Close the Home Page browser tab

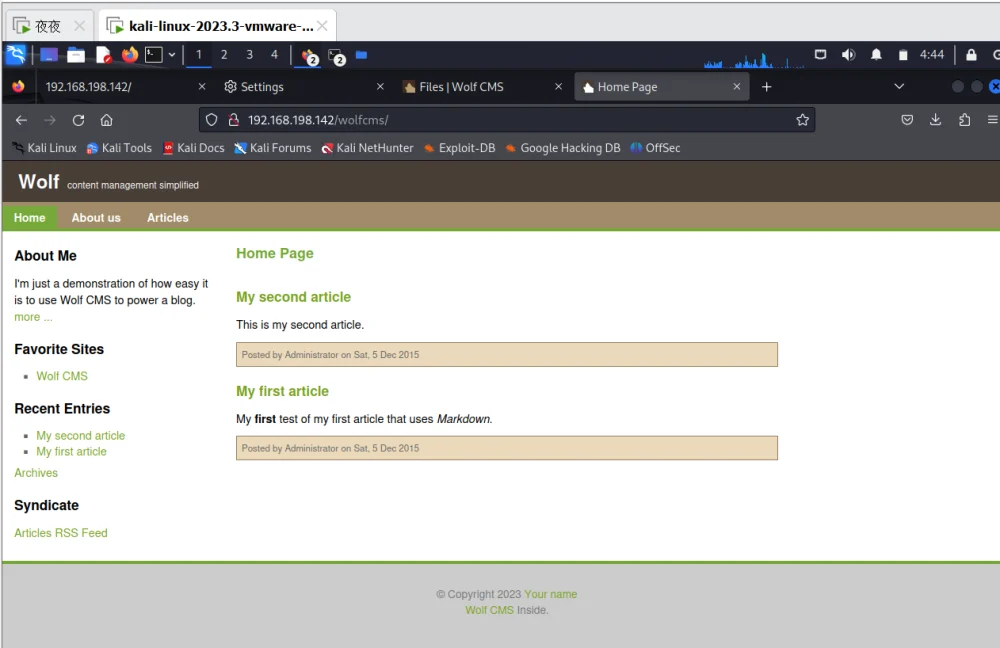point(737,86)
